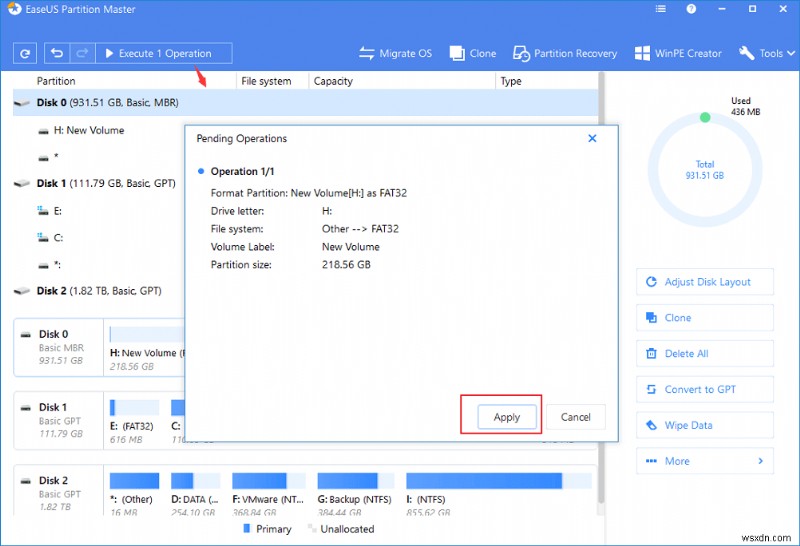800x546 pixels.
Task: Click Adjust Disk Layout button
Action: pos(705,282)
